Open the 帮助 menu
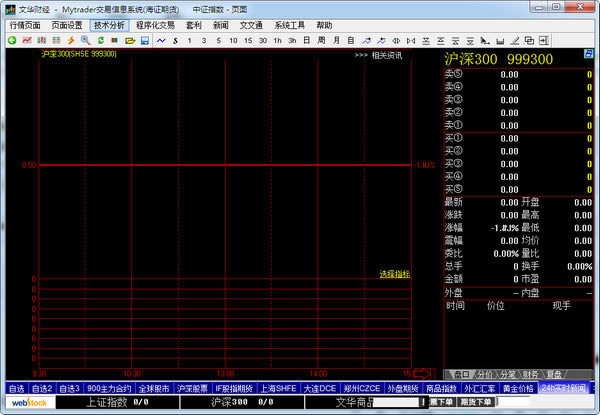 [324, 25]
